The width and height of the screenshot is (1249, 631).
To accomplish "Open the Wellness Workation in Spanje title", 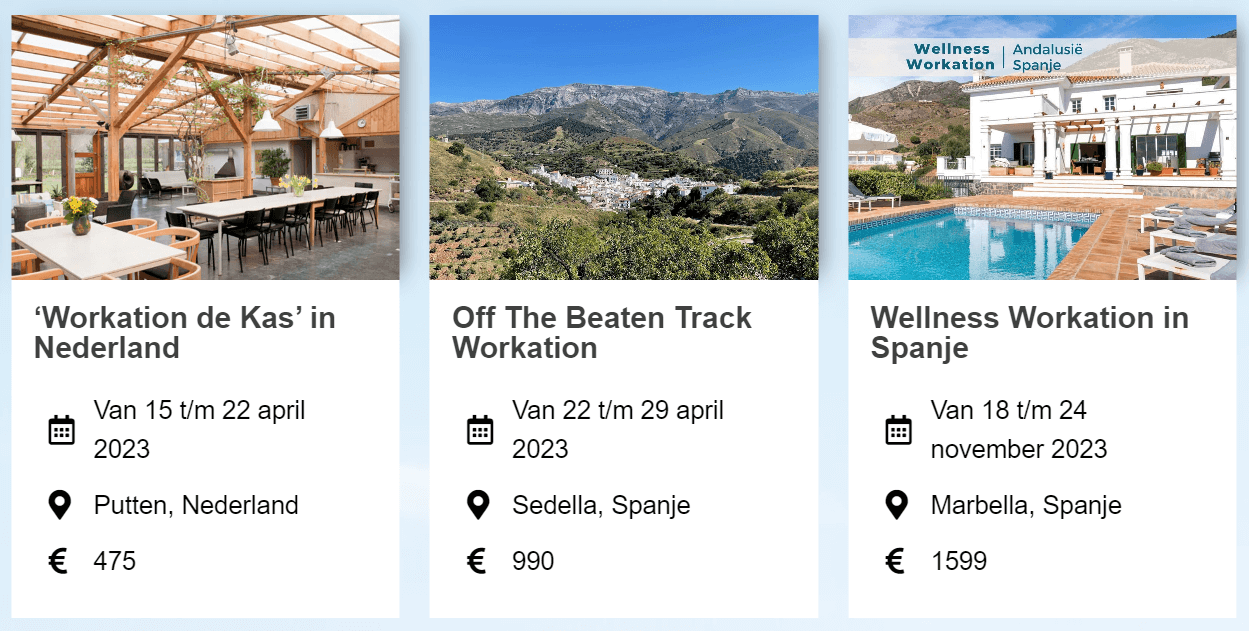I will click(x=1029, y=332).
